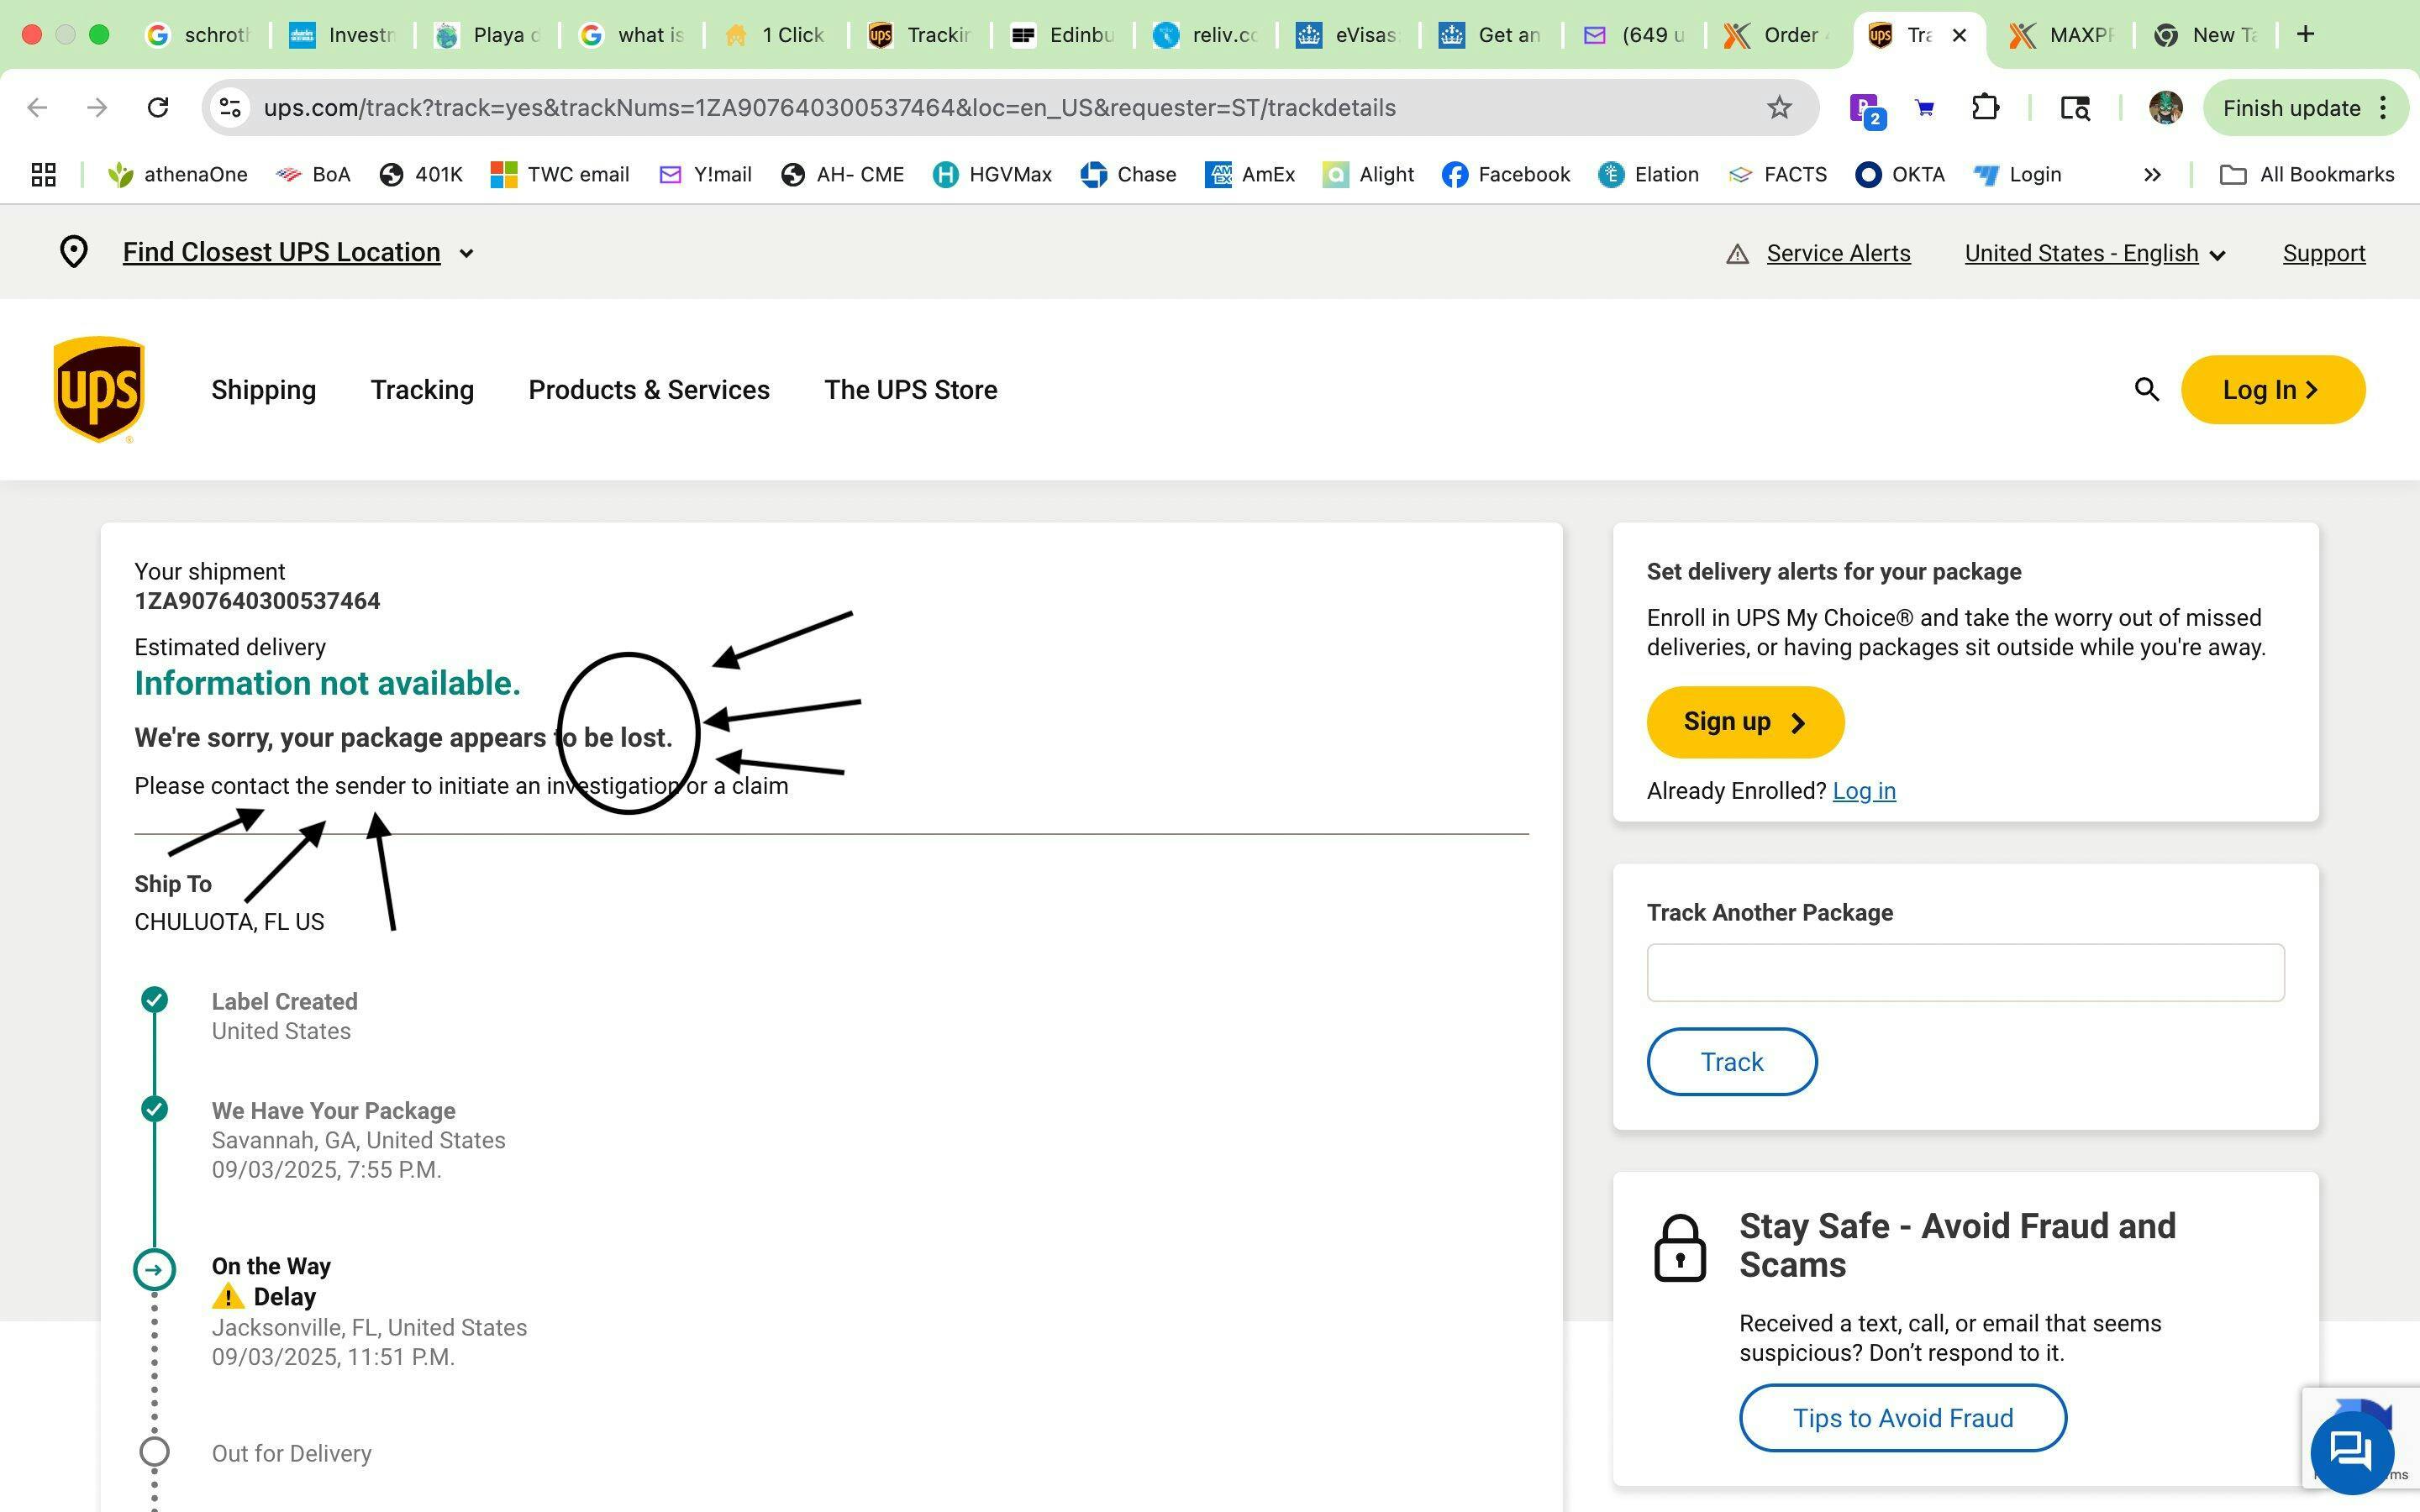Open the HGVMax bookmark
Viewport: 2420px width, 1512px height.
click(992, 175)
